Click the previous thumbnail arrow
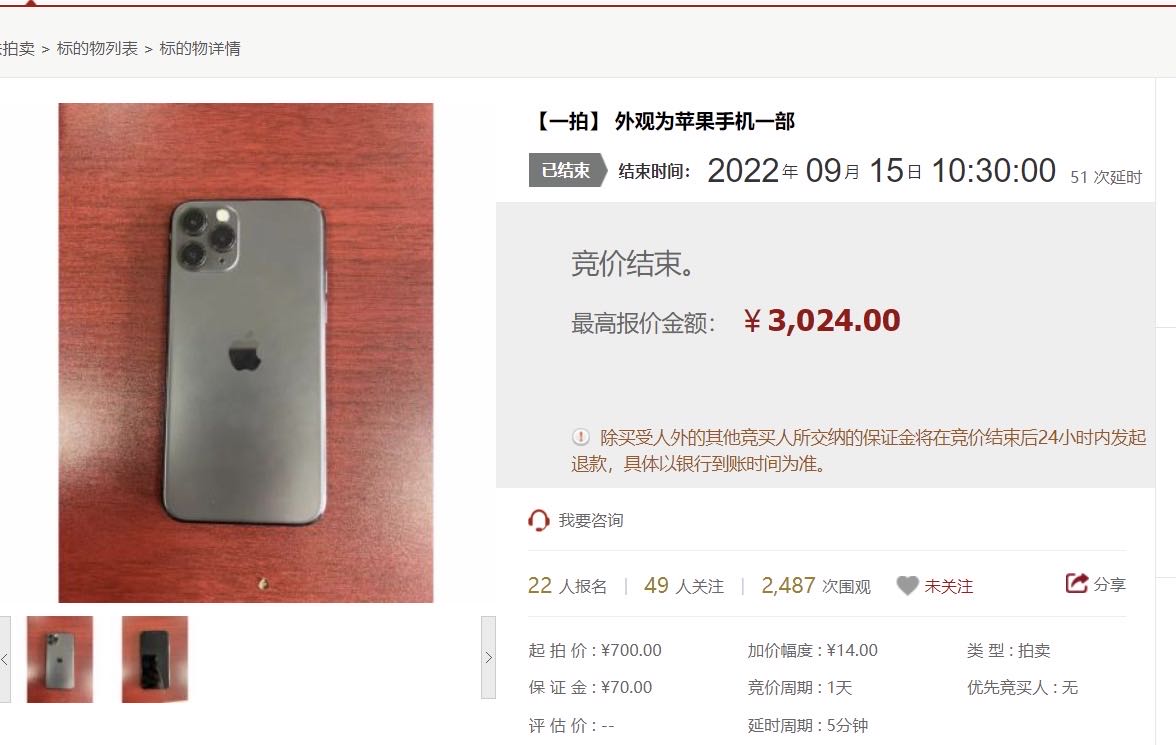 (x=4, y=659)
